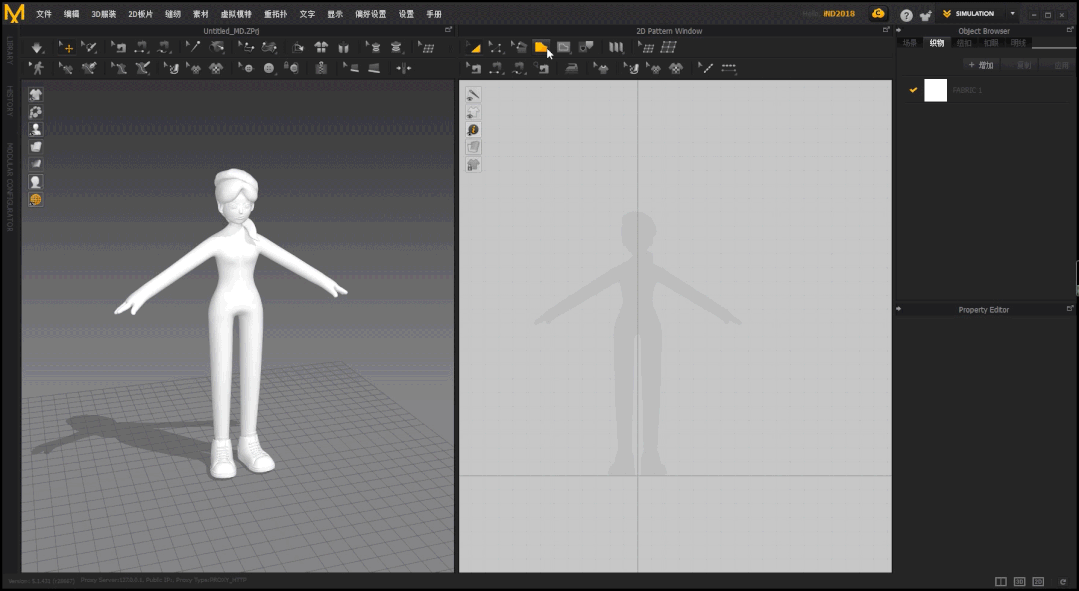1079x591 pixels.
Task: Toggle the FABRIC 1 checkmark
Action: [x=913, y=90]
